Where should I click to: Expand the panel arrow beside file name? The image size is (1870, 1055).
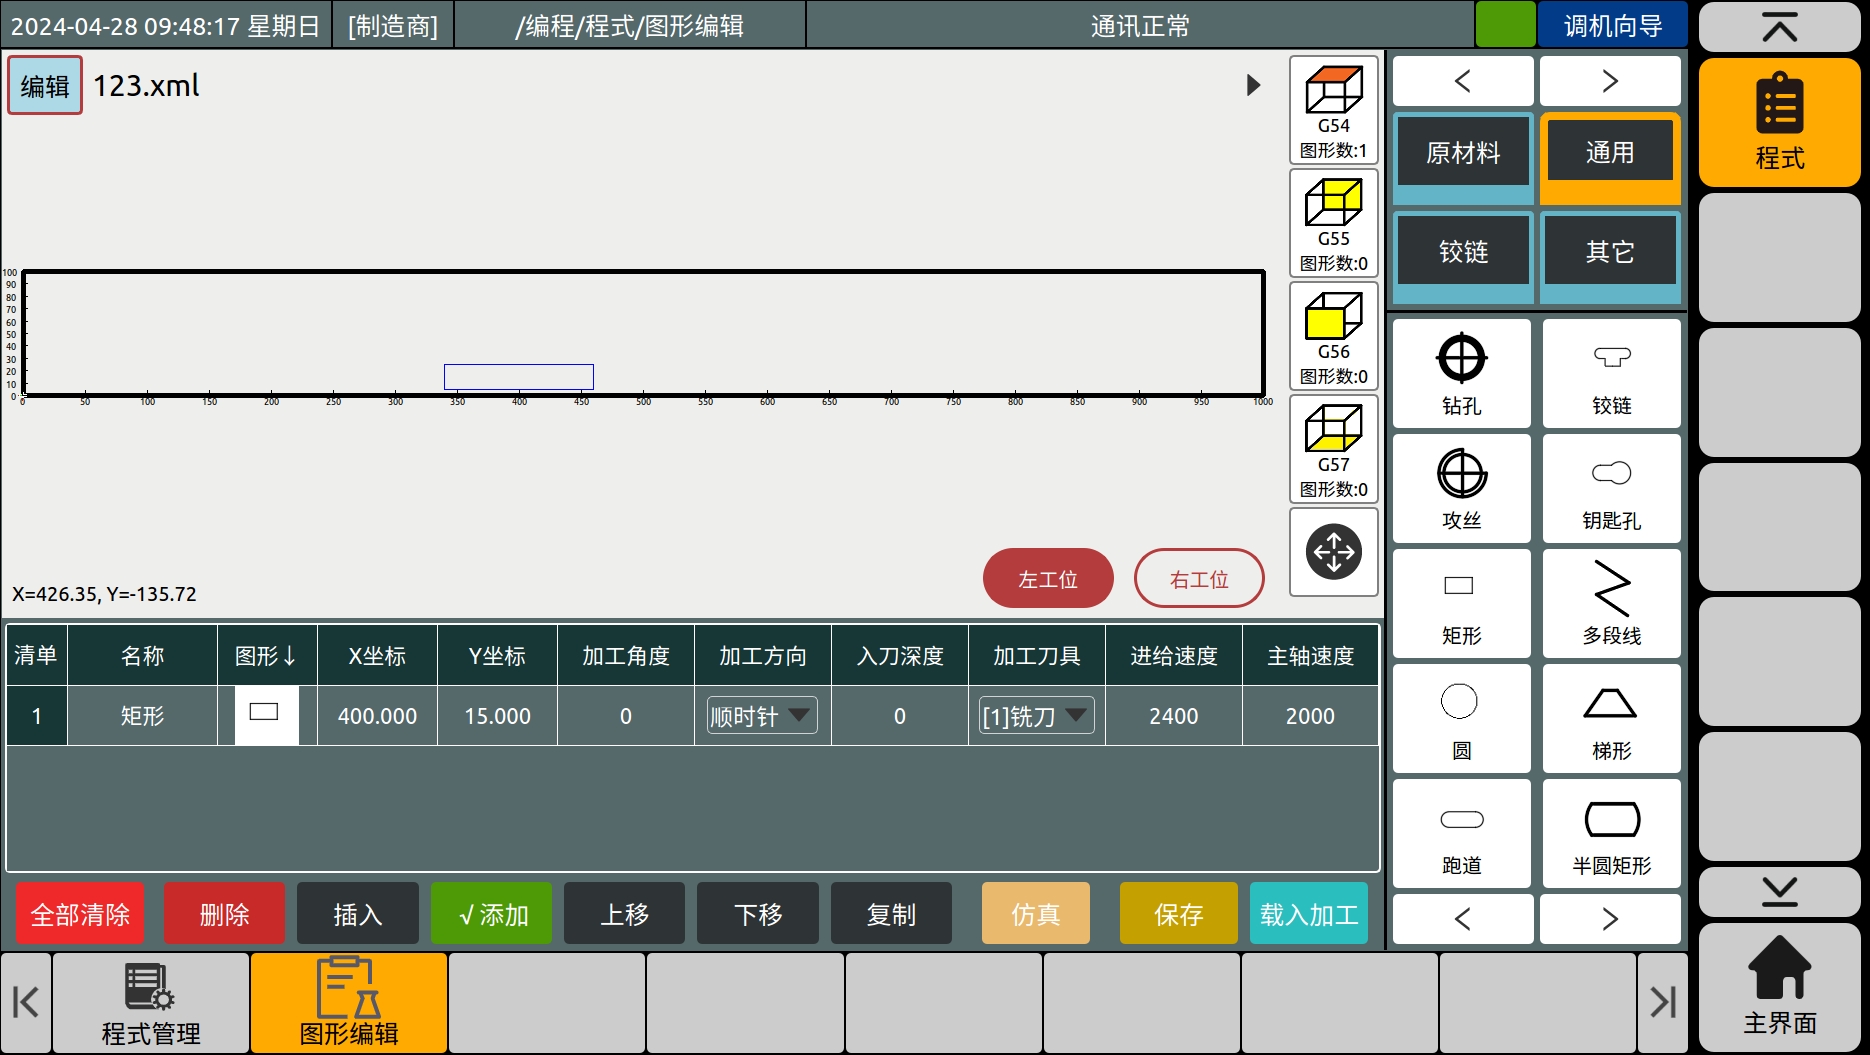point(1253,85)
